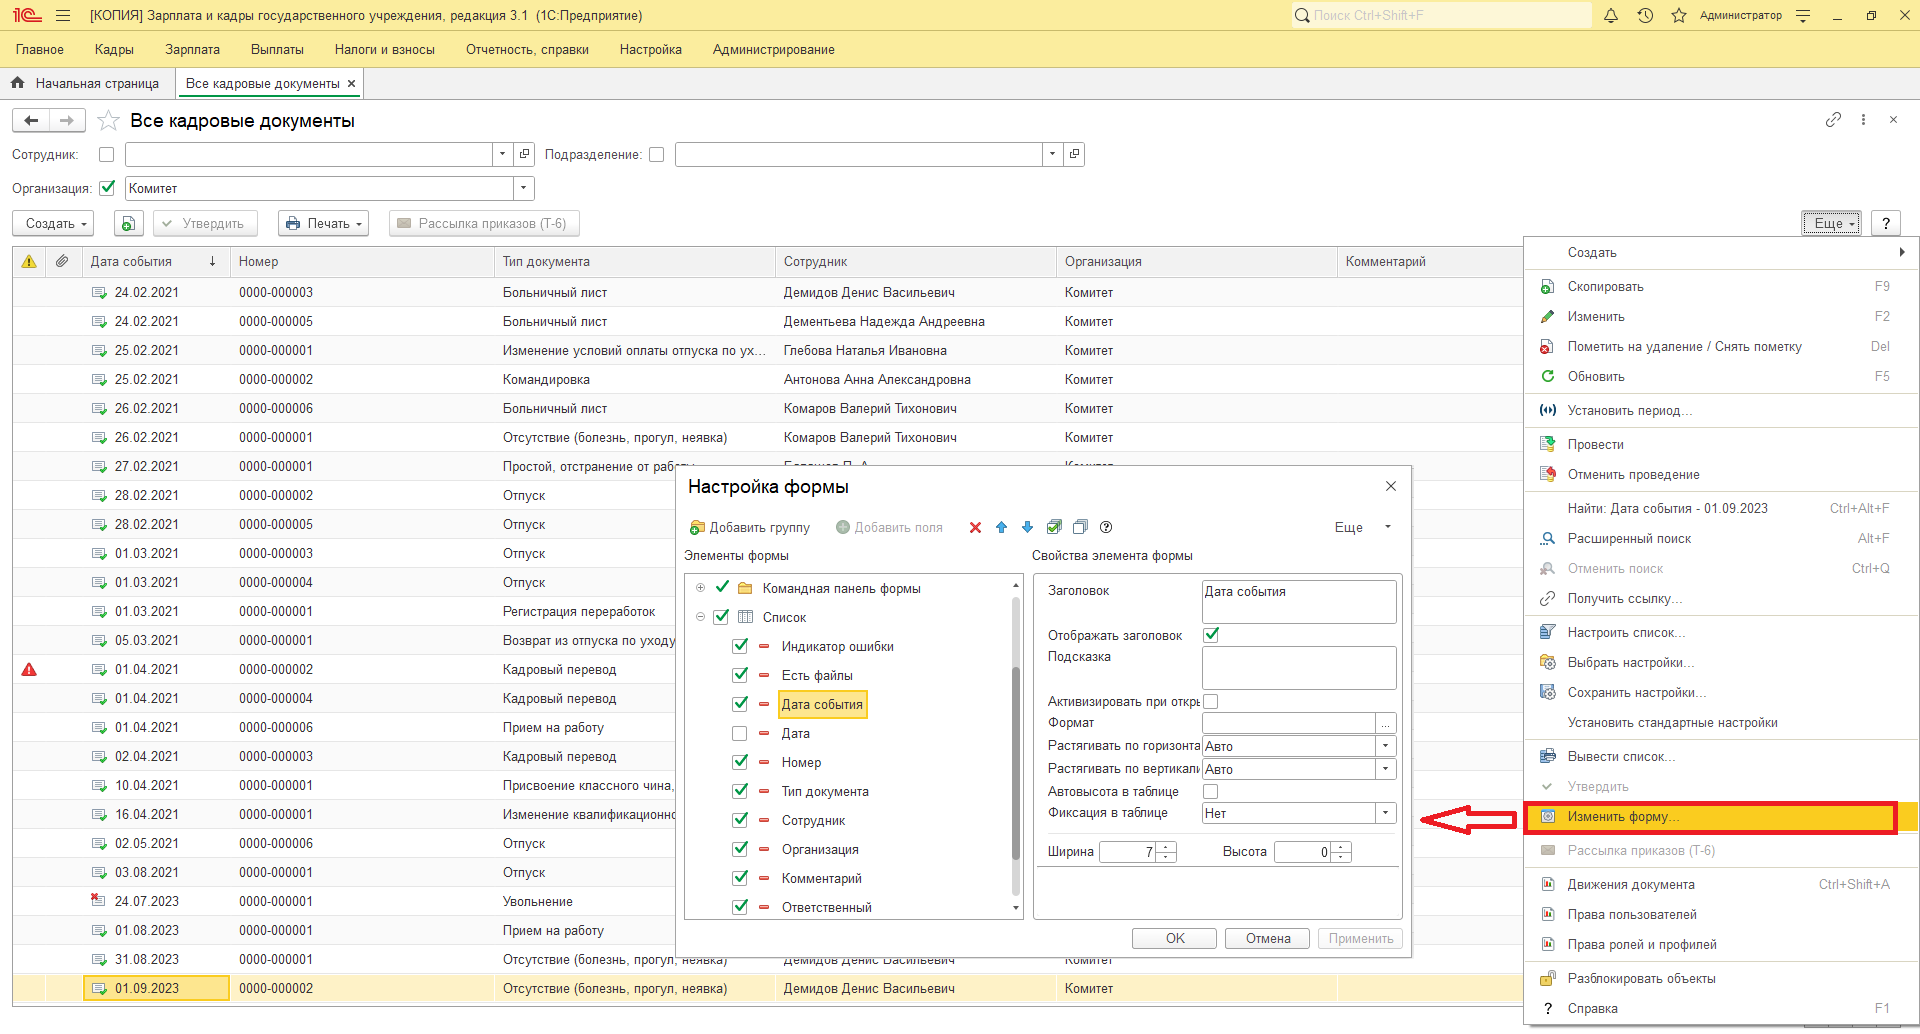Increase Ширина value with stepper up arrow
Screen dimensions: 1920x1034
click(x=1167, y=847)
